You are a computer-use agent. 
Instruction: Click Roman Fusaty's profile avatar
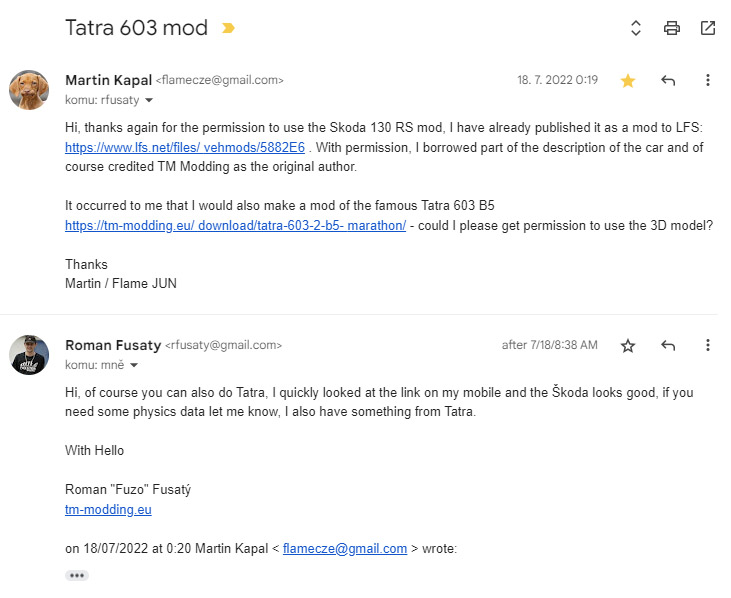click(29, 355)
